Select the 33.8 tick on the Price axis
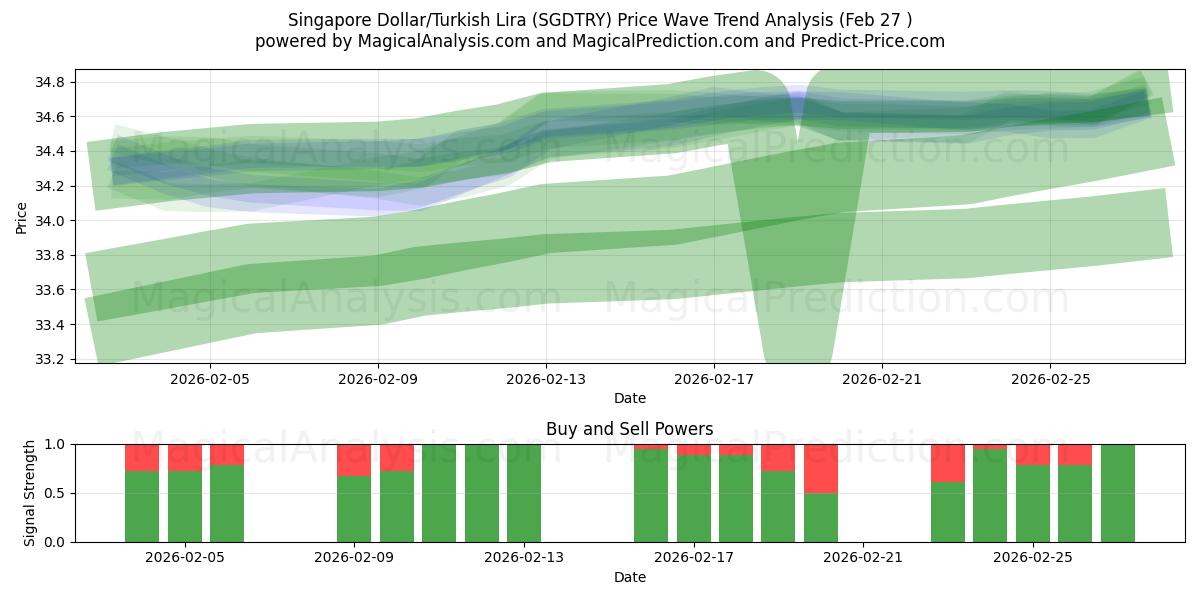This screenshot has width=1200, height=600. [52, 256]
